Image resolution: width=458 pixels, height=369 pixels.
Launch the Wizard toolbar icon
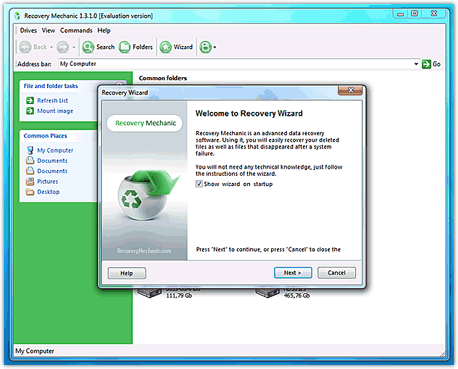tap(165, 47)
